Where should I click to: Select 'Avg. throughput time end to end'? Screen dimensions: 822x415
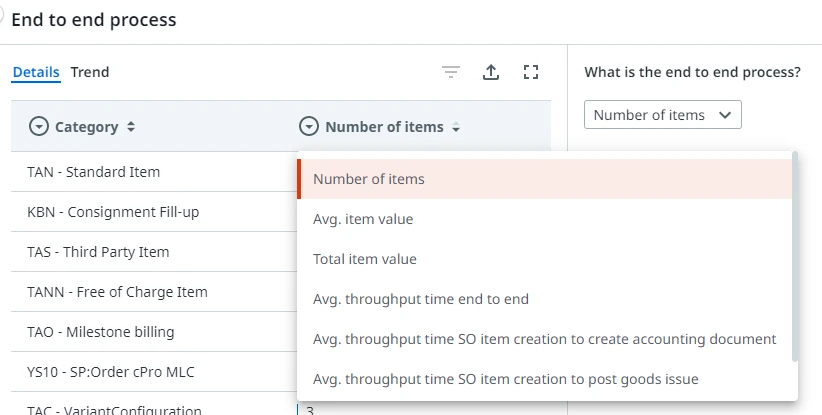(545, 299)
